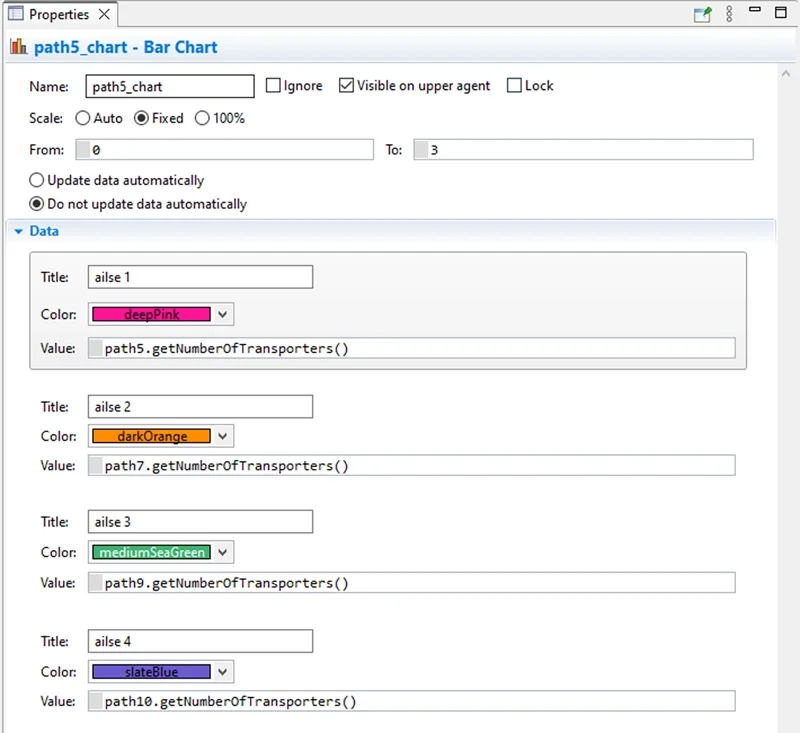Open the darkOrange color dropdown for ailse 2
800x733 pixels.
[221, 436]
